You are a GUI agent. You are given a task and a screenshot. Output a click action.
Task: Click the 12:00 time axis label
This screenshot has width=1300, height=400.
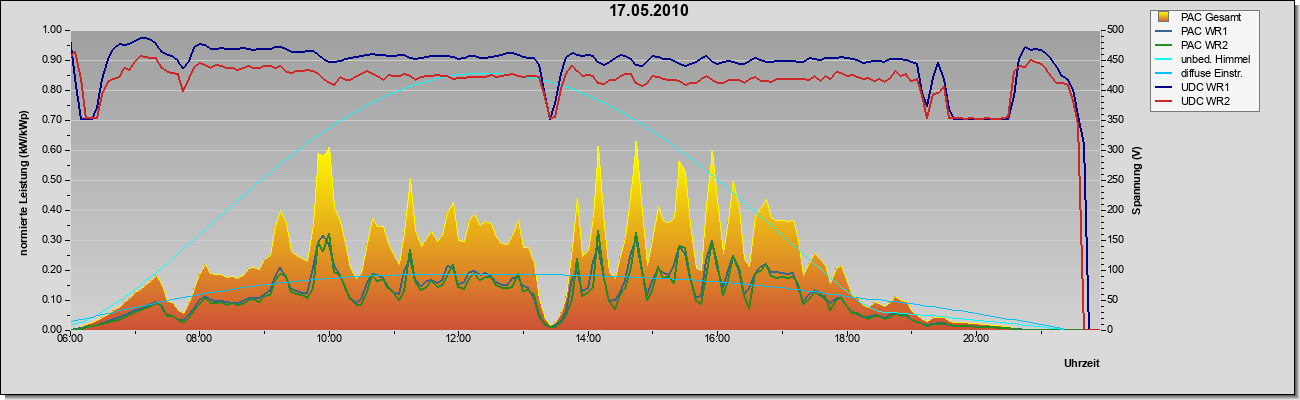pyautogui.click(x=458, y=339)
